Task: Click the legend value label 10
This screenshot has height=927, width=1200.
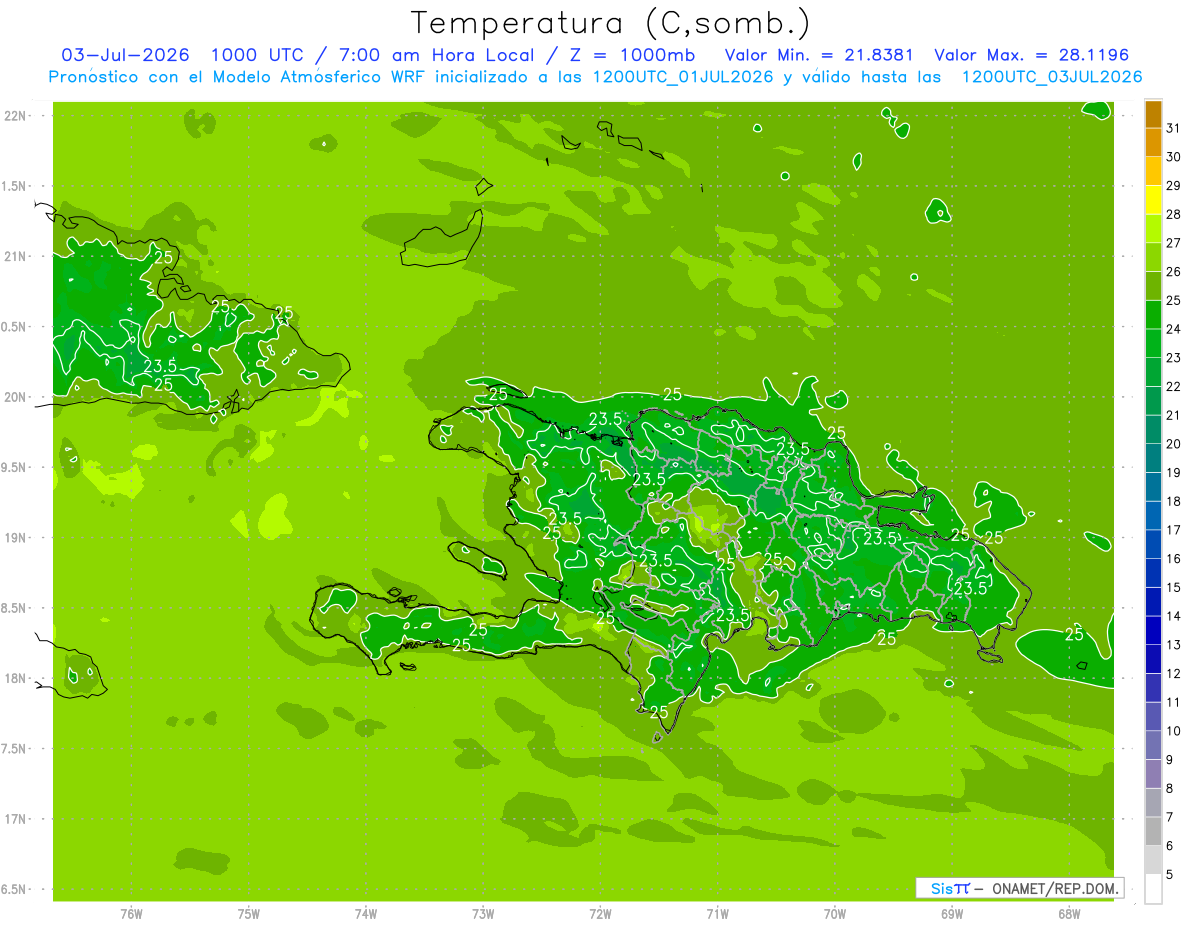Action: [x=1173, y=731]
